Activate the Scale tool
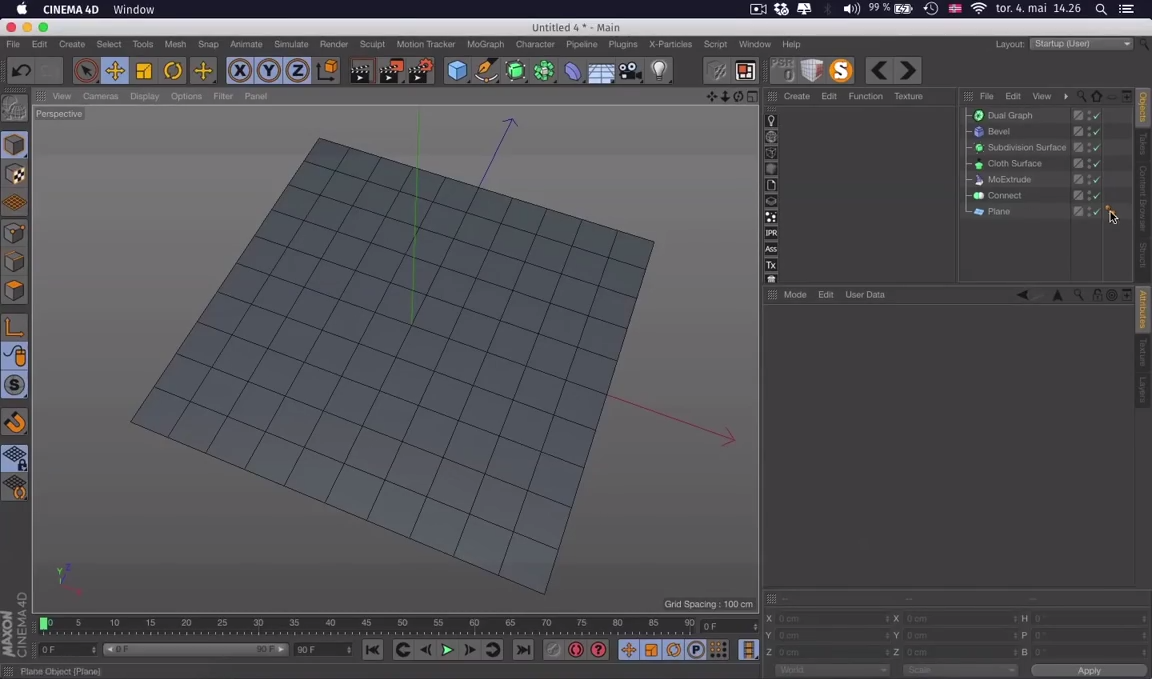This screenshot has width=1152, height=679. (x=144, y=71)
